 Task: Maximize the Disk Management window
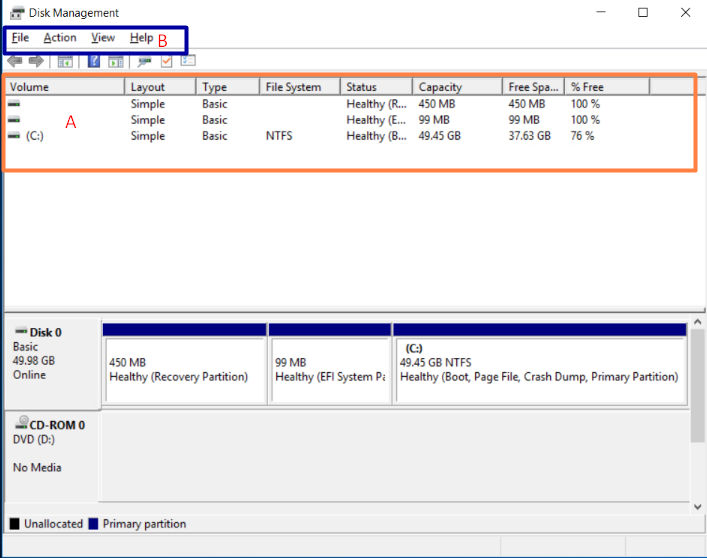(x=643, y=13)
